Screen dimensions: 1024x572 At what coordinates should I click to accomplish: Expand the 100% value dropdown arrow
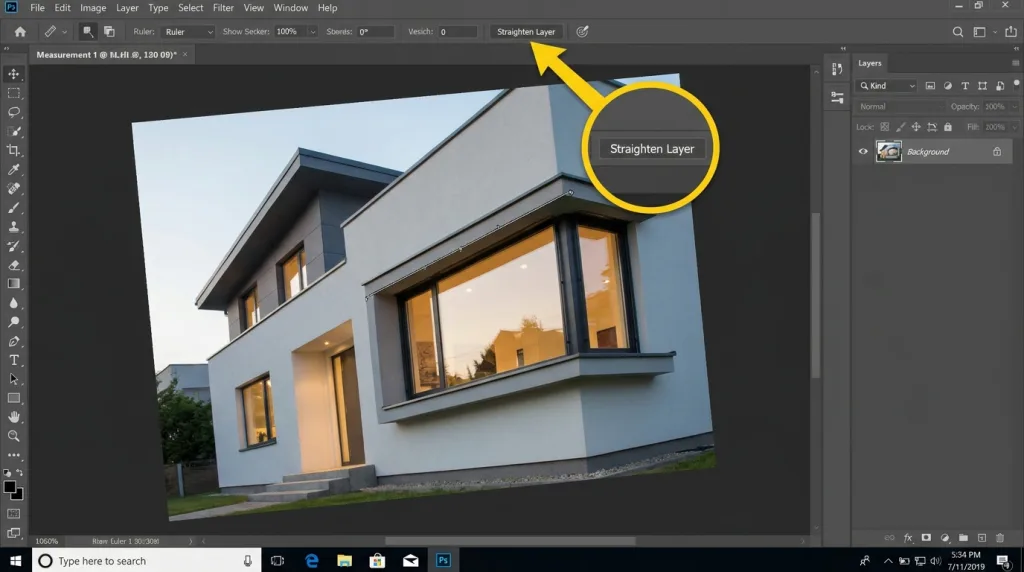click(313, 31)
